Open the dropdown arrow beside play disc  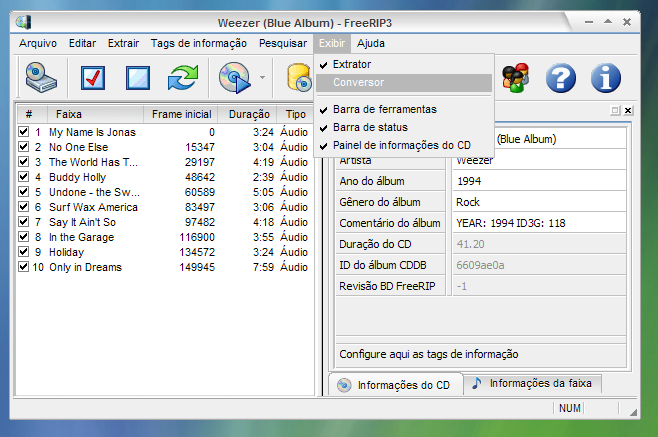[x=262, y=77]
